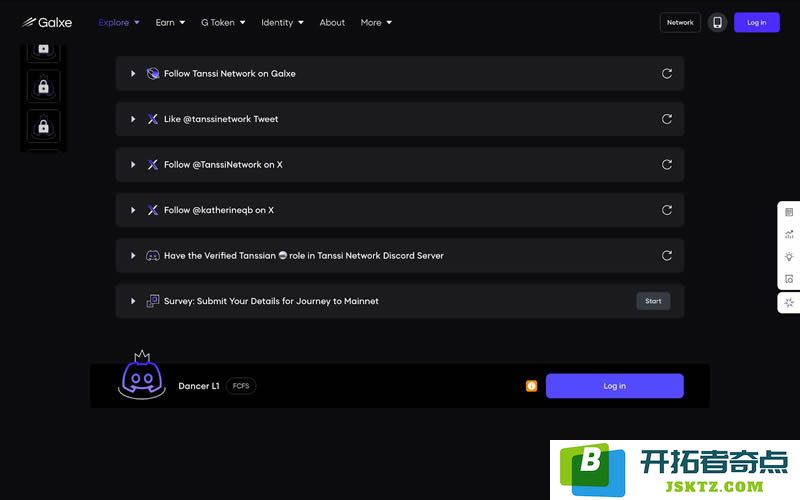Click the top-right Log in button

pos(757,22)
